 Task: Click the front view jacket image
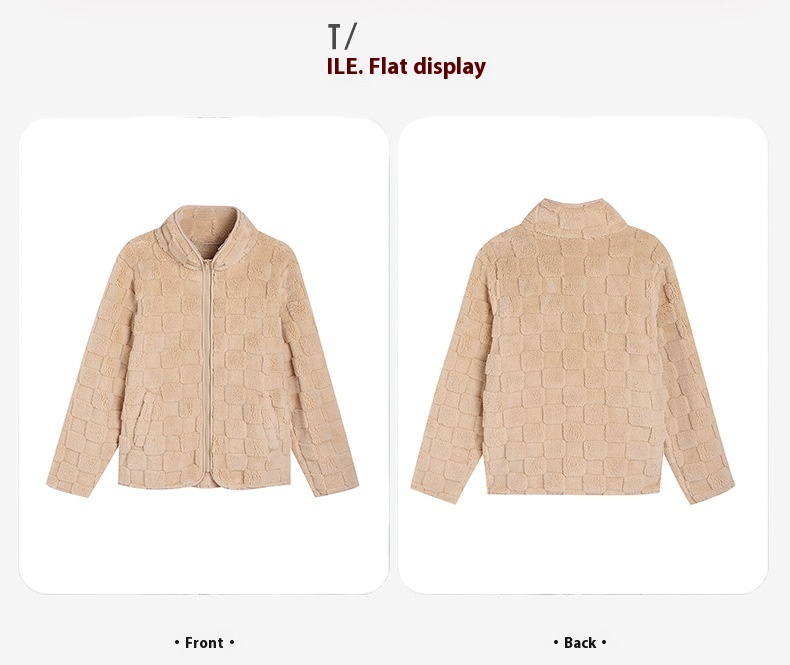(x=203, y=351)
